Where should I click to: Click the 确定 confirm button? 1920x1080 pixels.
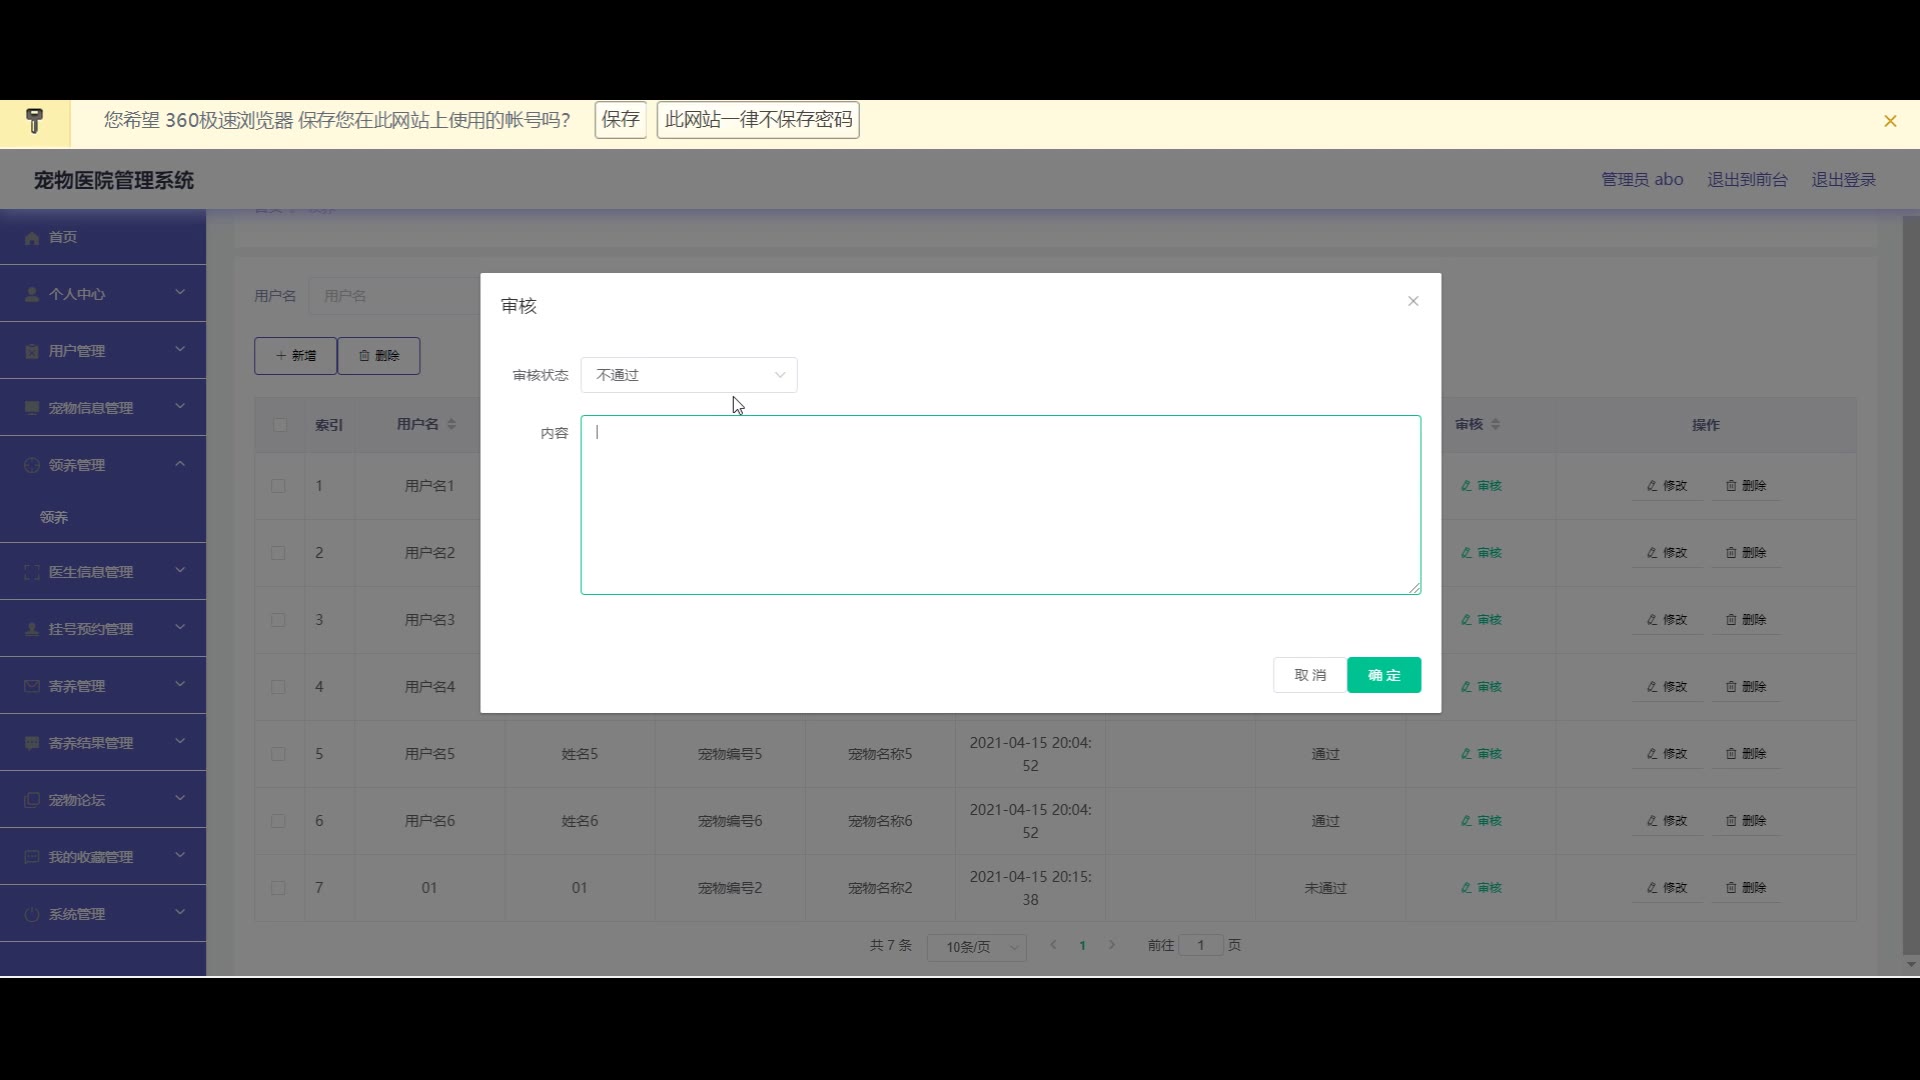[x=1383, y=675]
